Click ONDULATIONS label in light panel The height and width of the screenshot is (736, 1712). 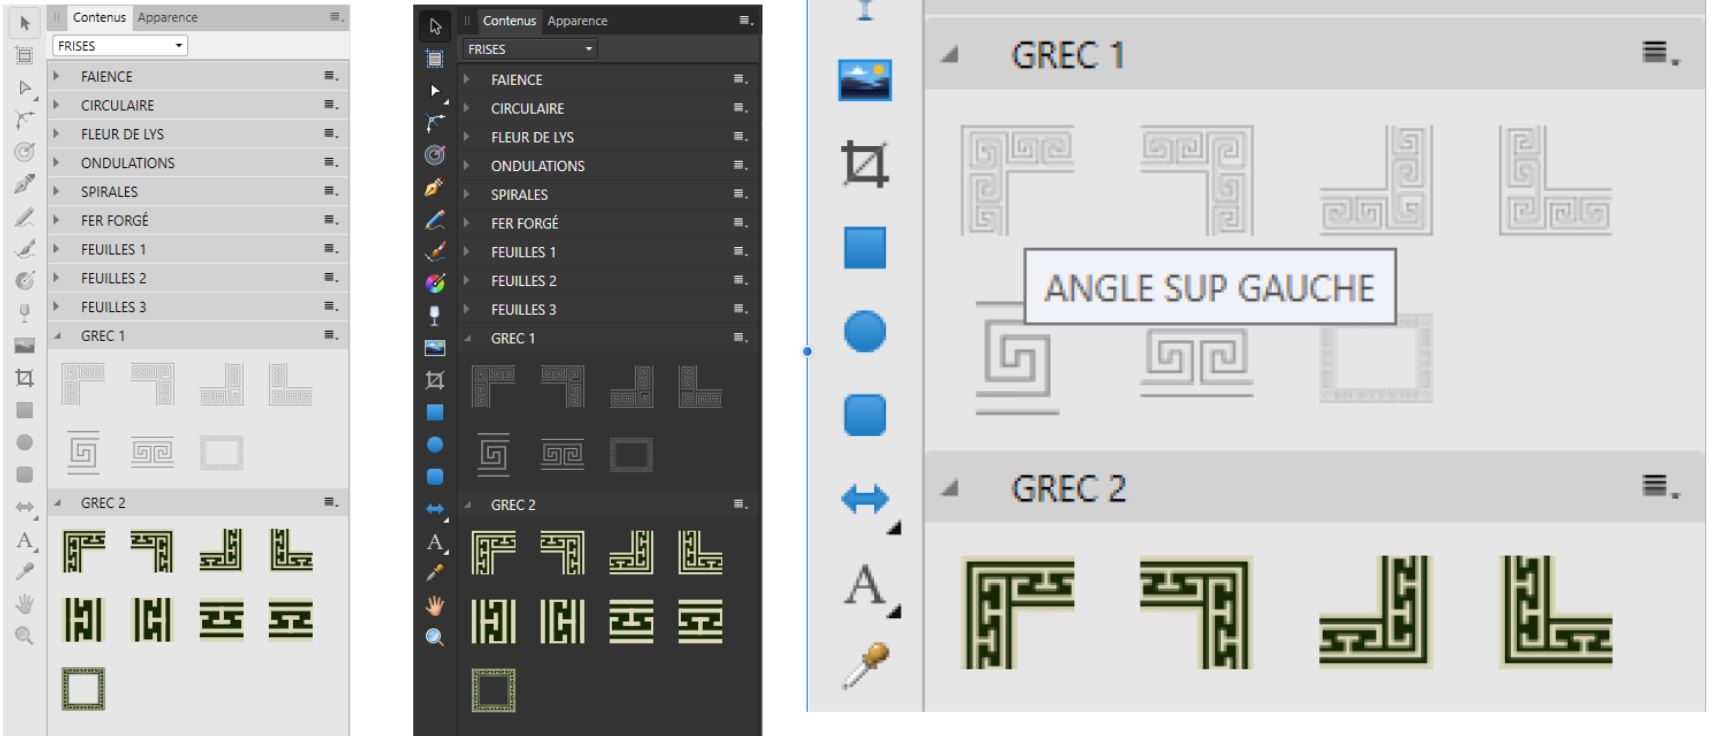(128, 163)
